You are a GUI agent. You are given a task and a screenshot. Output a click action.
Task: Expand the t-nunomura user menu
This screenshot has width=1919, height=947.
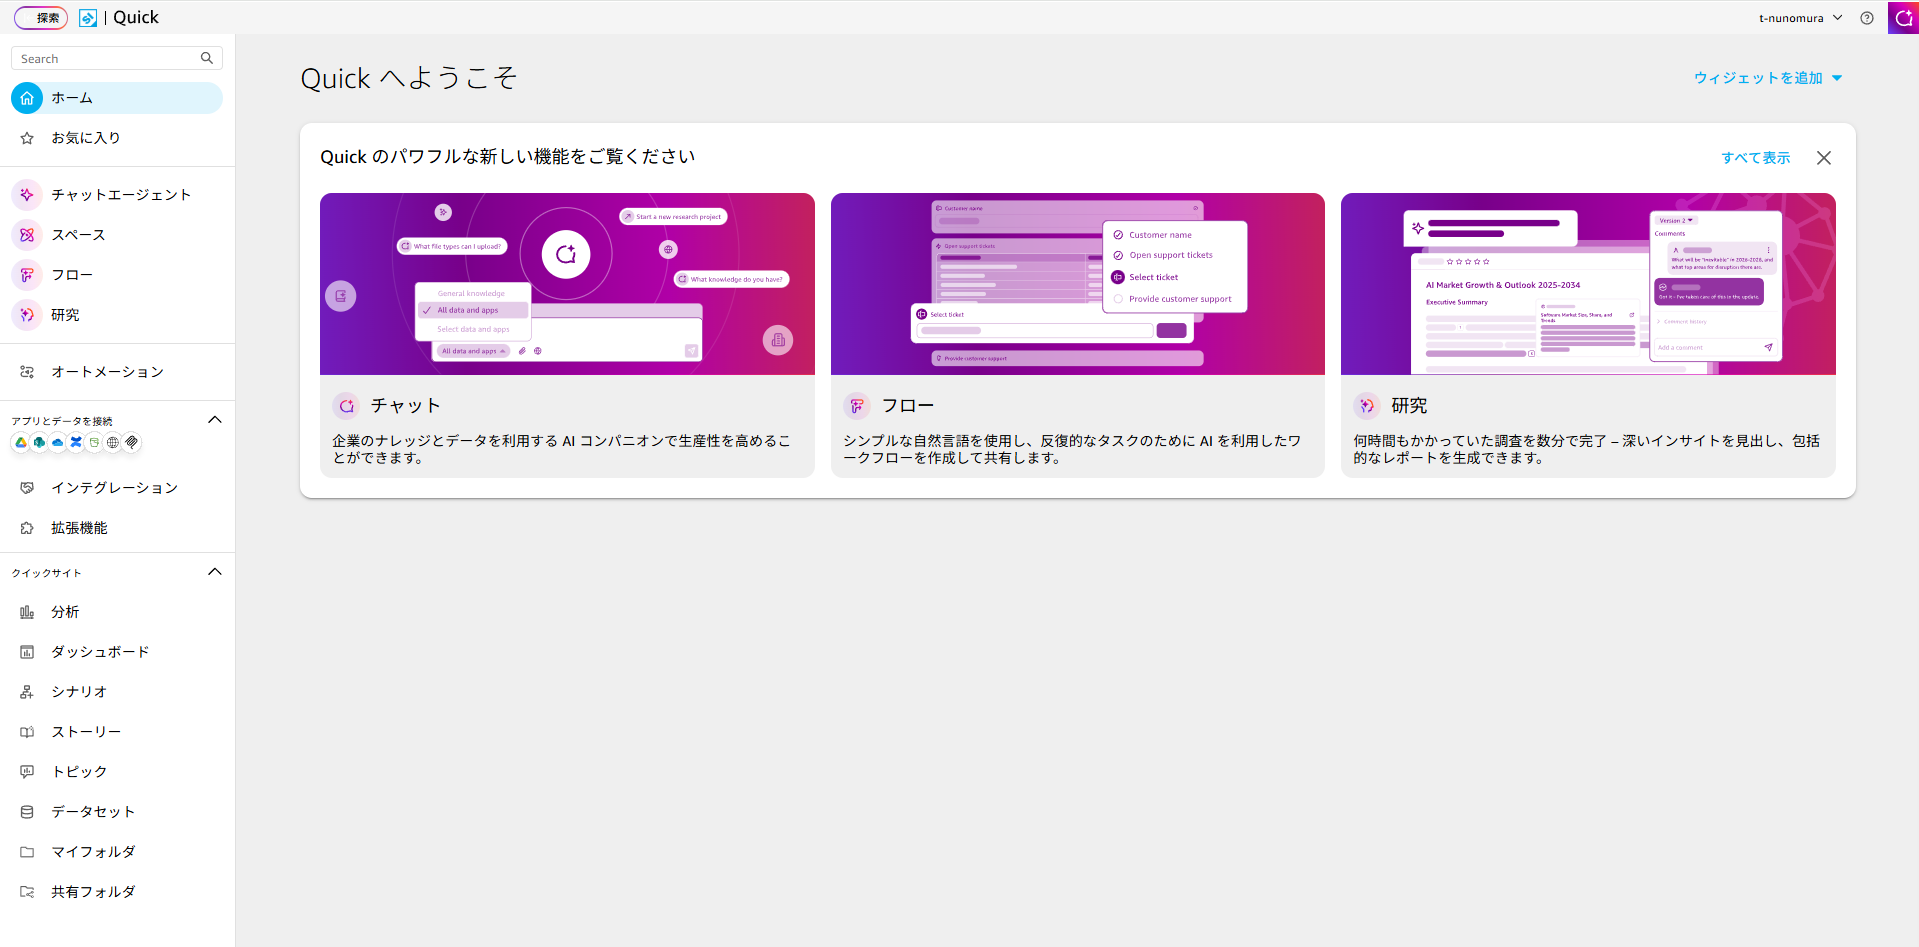[1800, 18]
